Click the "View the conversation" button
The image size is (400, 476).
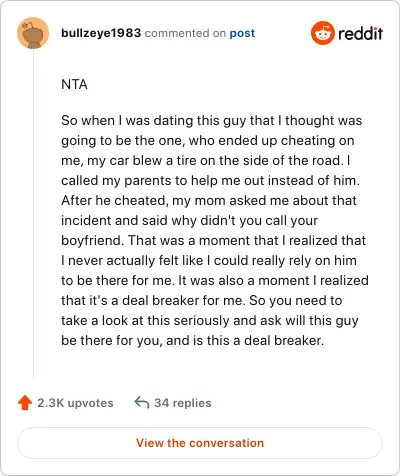pyautogui.click(x=200, y=443)
